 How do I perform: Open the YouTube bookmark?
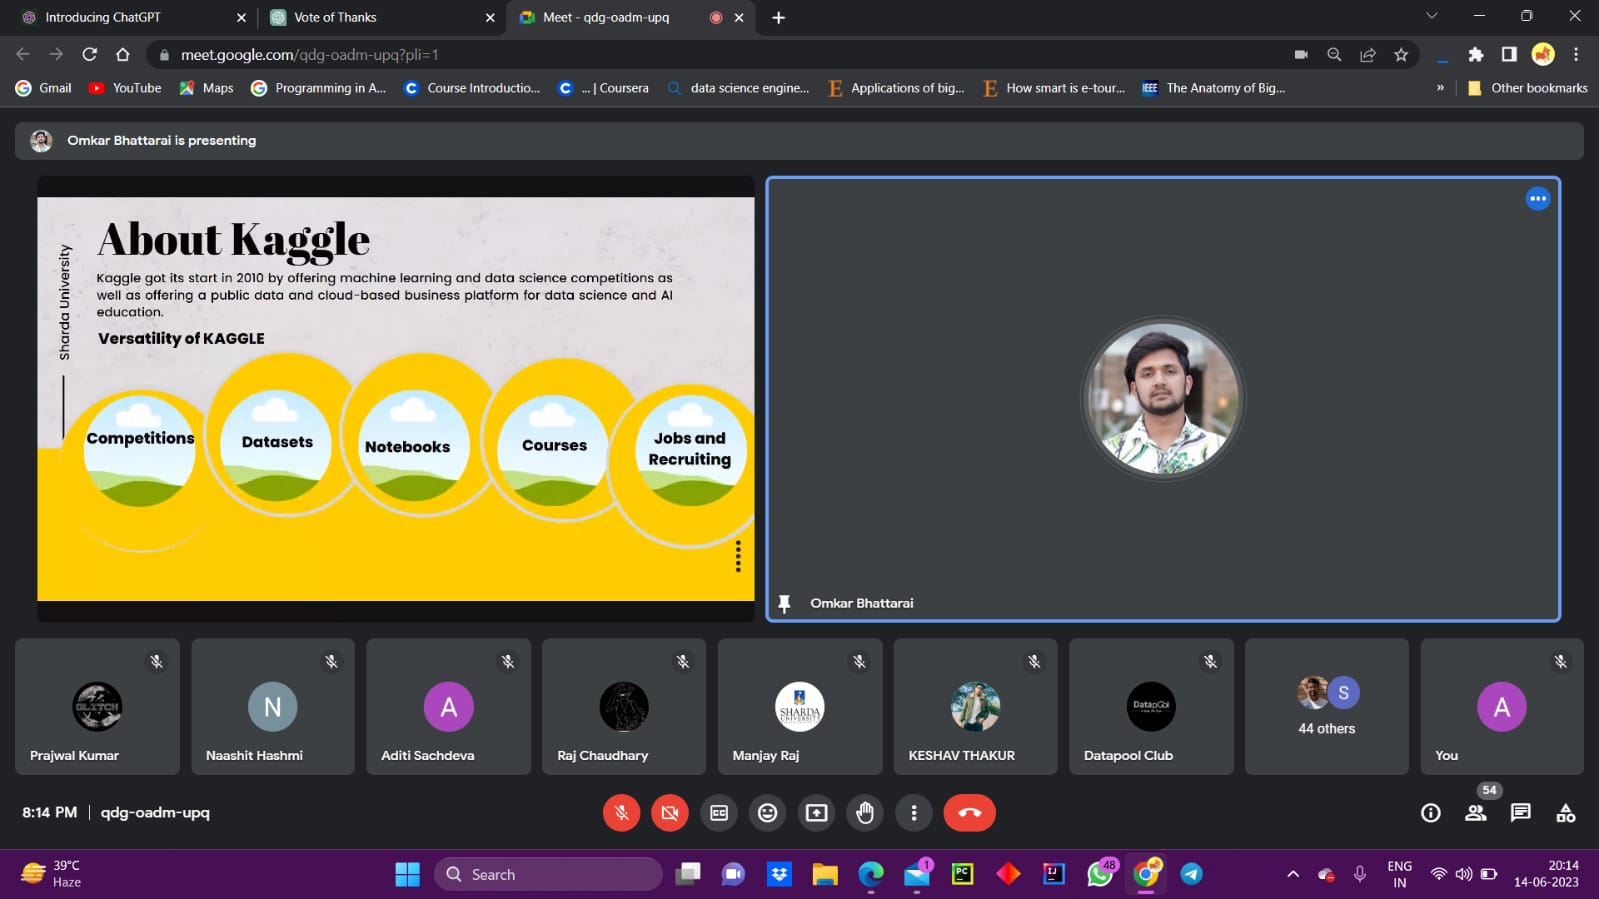click(125, 88)
